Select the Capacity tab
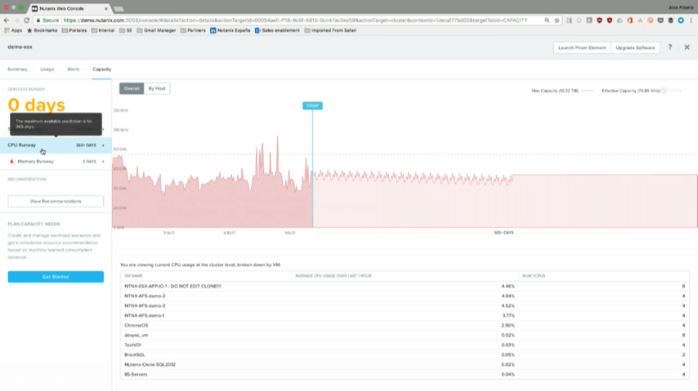The width and height of the screenshot is (698, 391). click(101, 69)
